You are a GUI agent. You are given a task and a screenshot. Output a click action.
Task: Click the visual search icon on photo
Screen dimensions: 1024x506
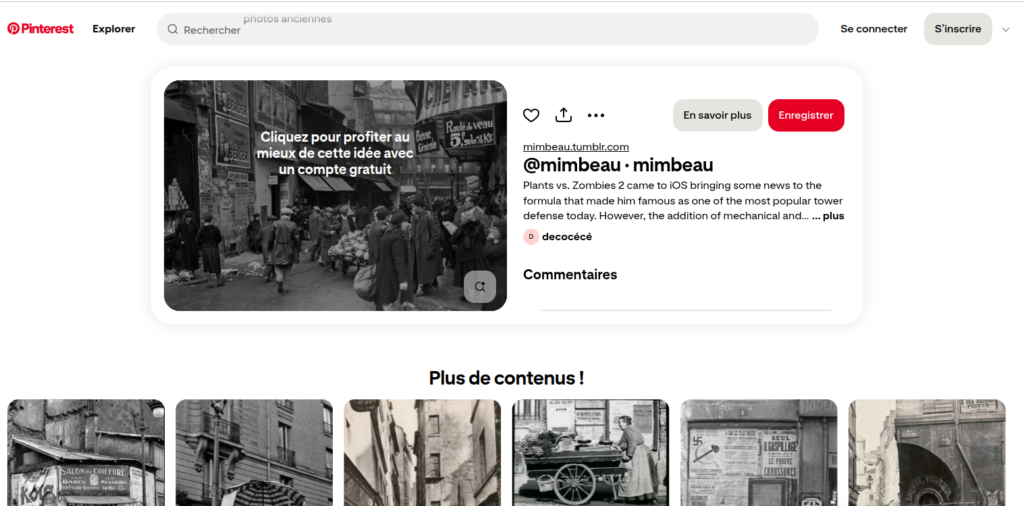point(480,286)
